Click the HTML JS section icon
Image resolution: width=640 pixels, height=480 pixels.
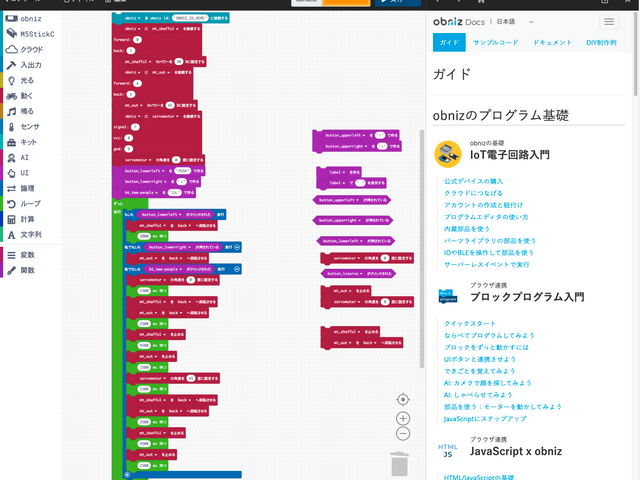point(448,451)
